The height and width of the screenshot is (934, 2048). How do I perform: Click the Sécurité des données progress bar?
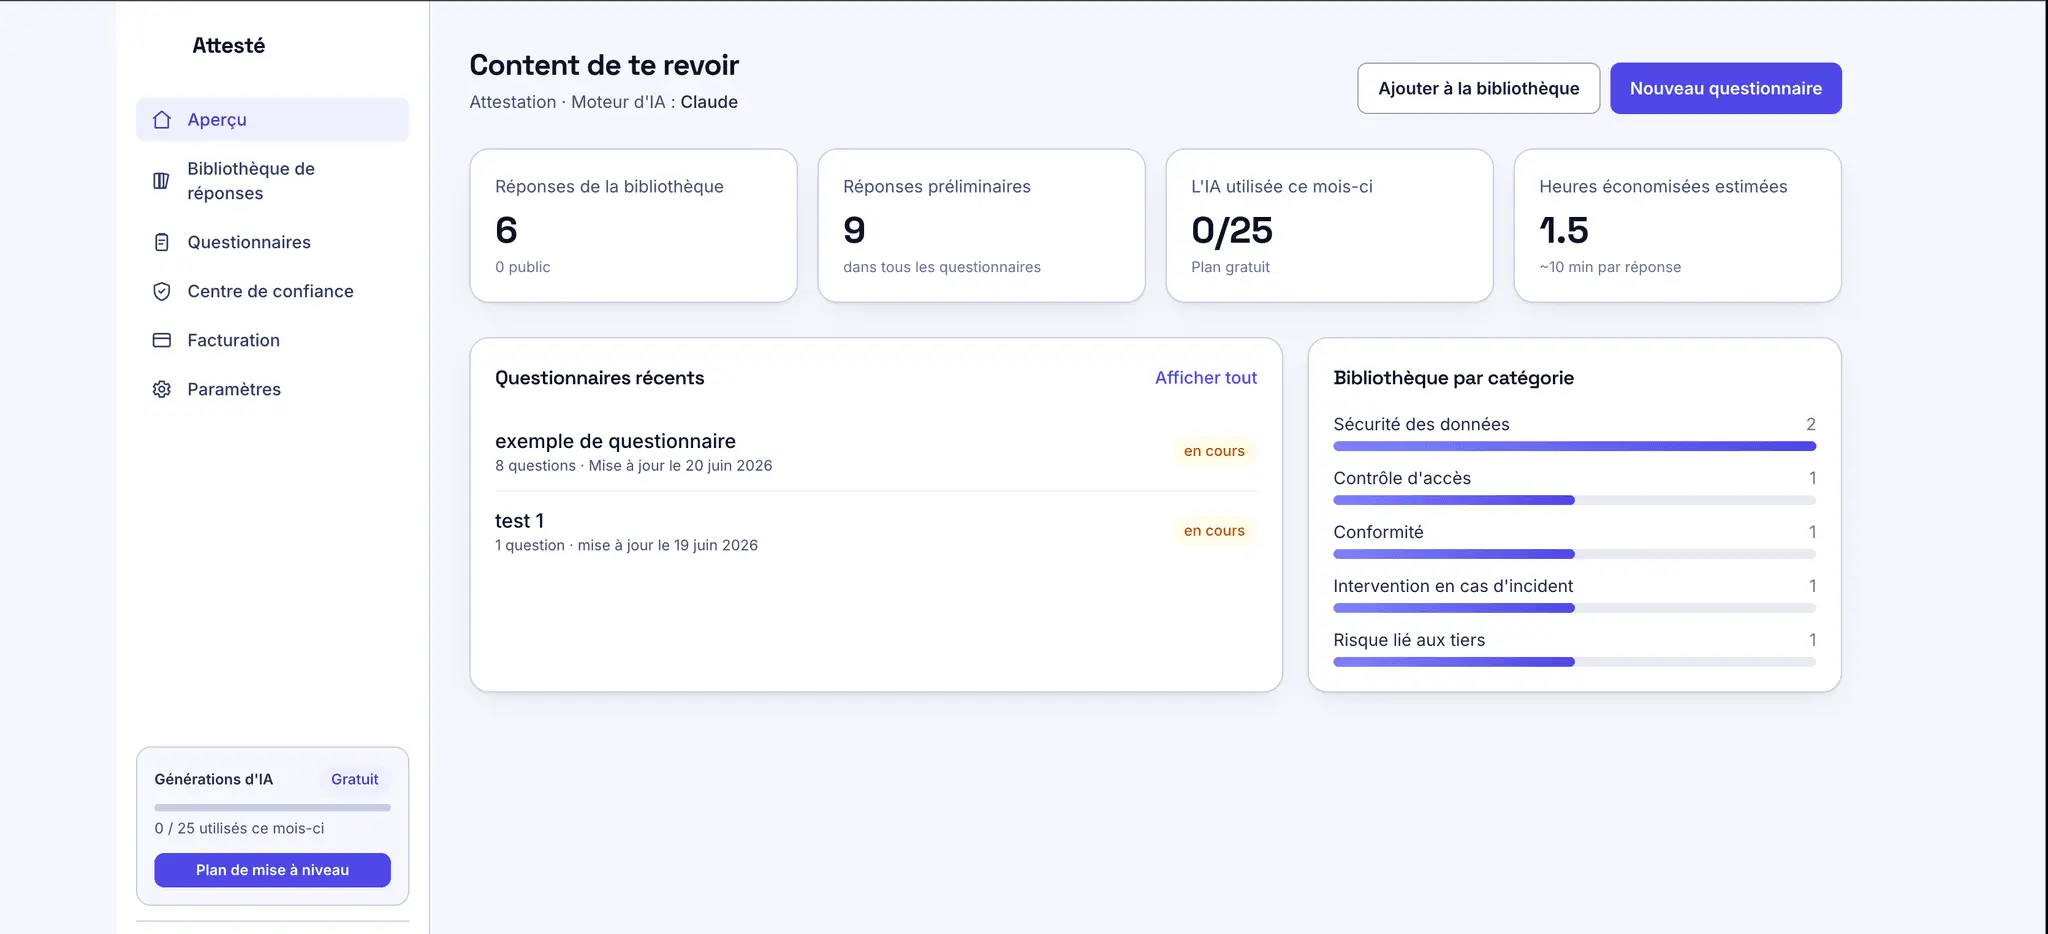(1574, 446)
